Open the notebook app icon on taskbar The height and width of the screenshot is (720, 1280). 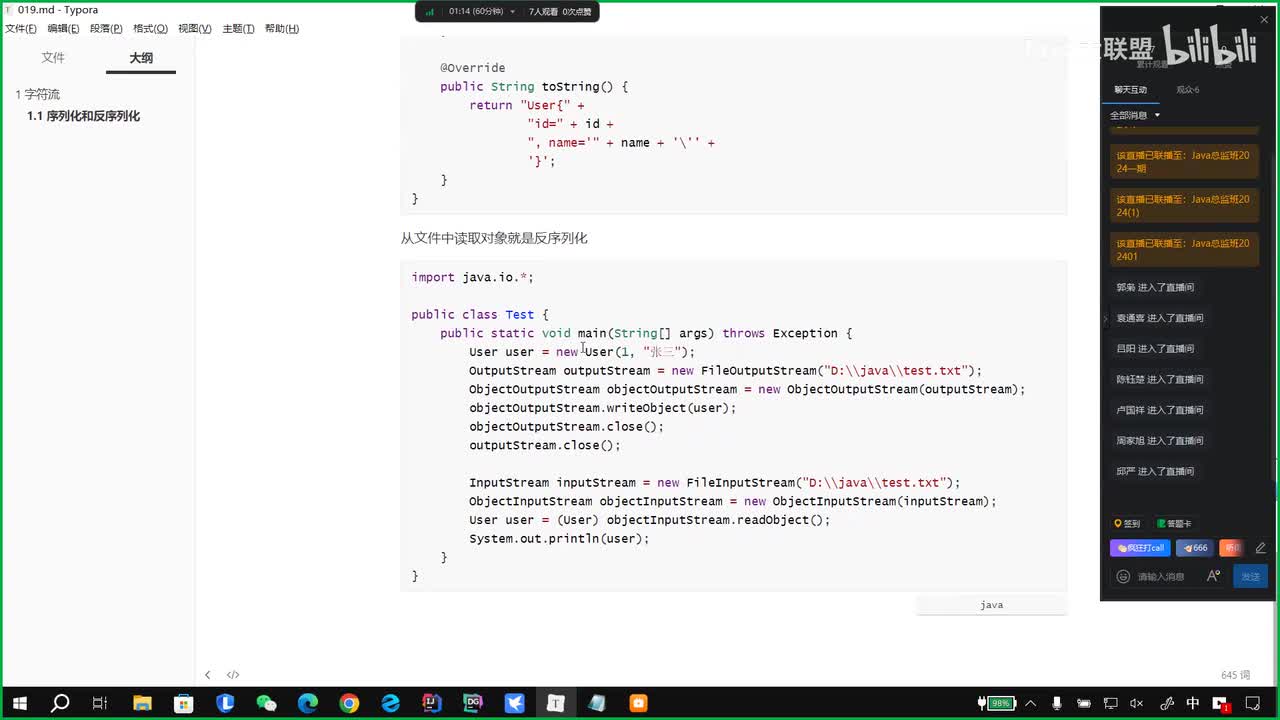[x=597, y=703]
